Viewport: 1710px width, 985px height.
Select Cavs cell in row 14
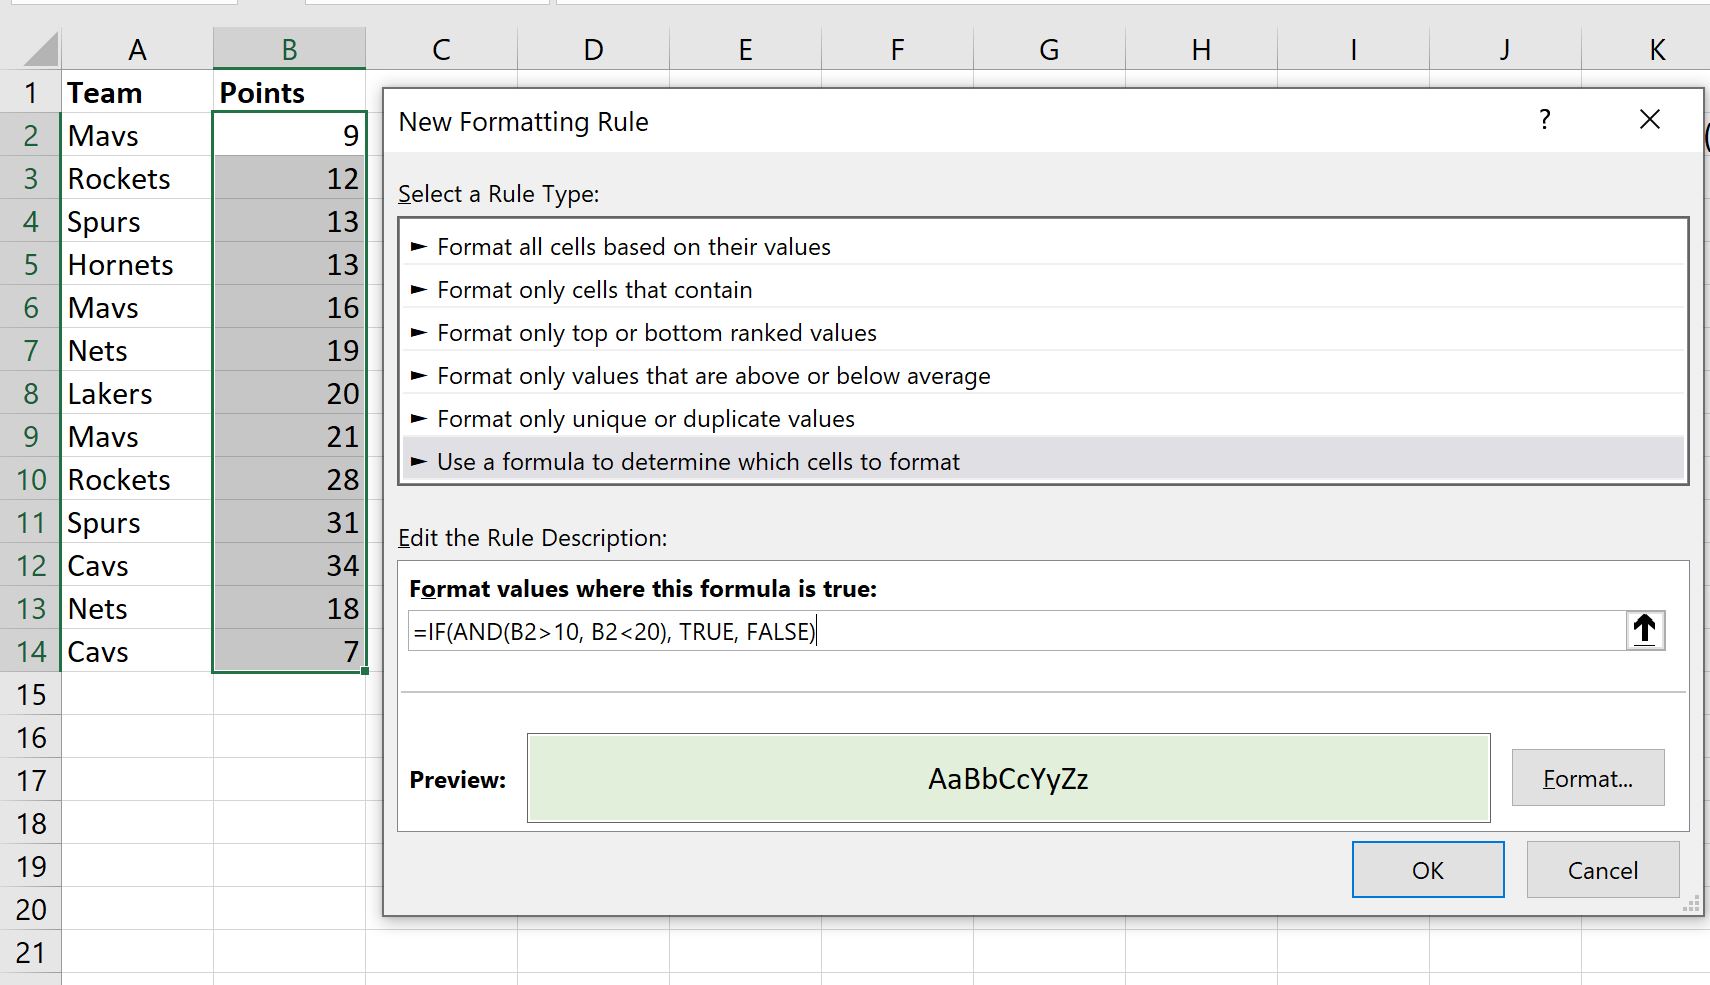click(137, 651)
